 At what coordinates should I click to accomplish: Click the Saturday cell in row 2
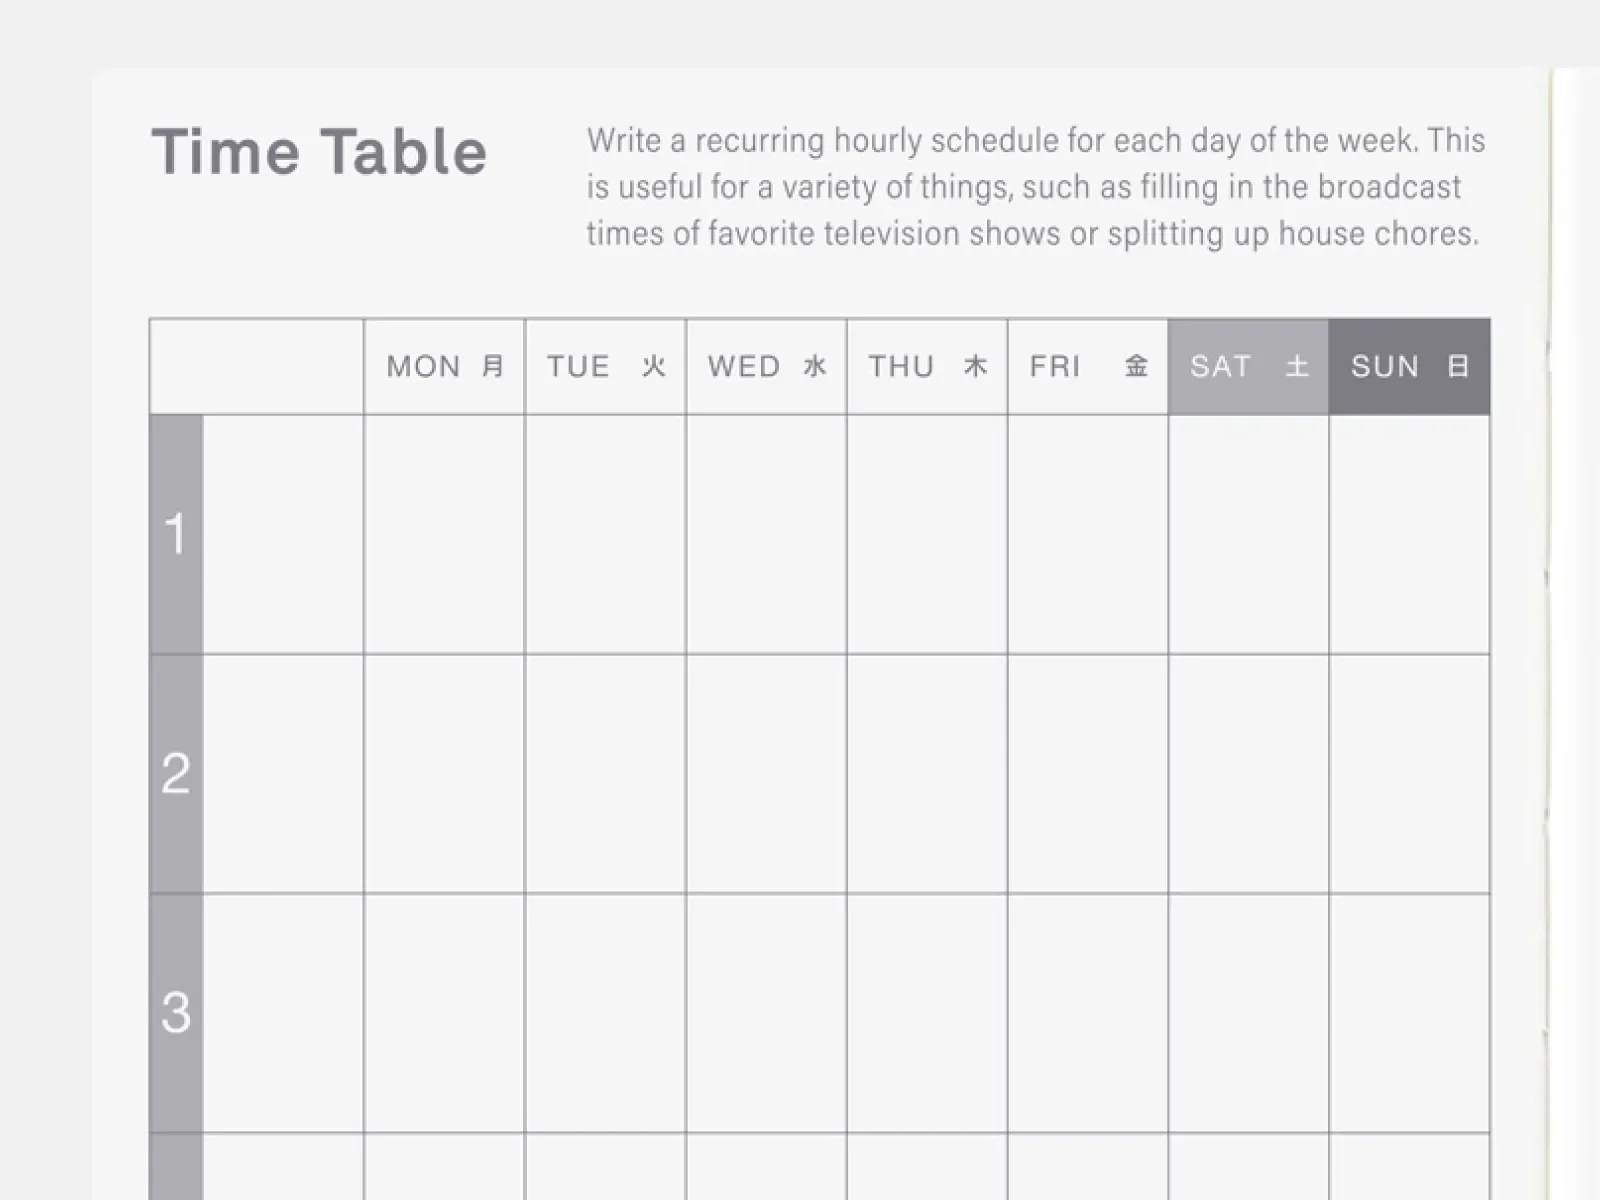tap(1249, 774)
